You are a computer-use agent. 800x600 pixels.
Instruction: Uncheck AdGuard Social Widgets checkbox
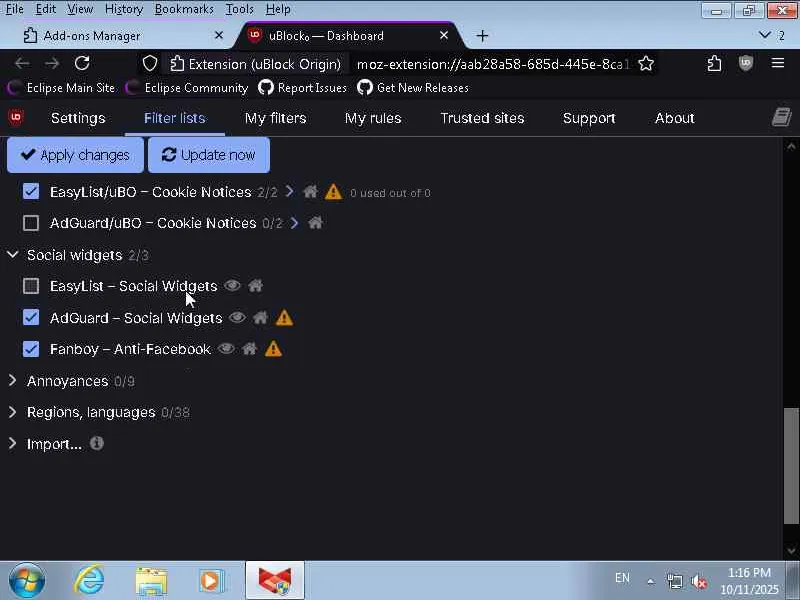[x=31, y=317]
